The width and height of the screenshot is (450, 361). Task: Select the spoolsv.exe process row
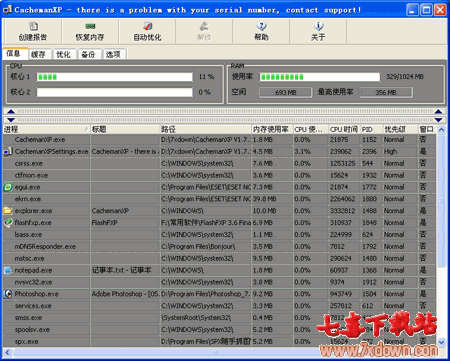click(220, 330)
